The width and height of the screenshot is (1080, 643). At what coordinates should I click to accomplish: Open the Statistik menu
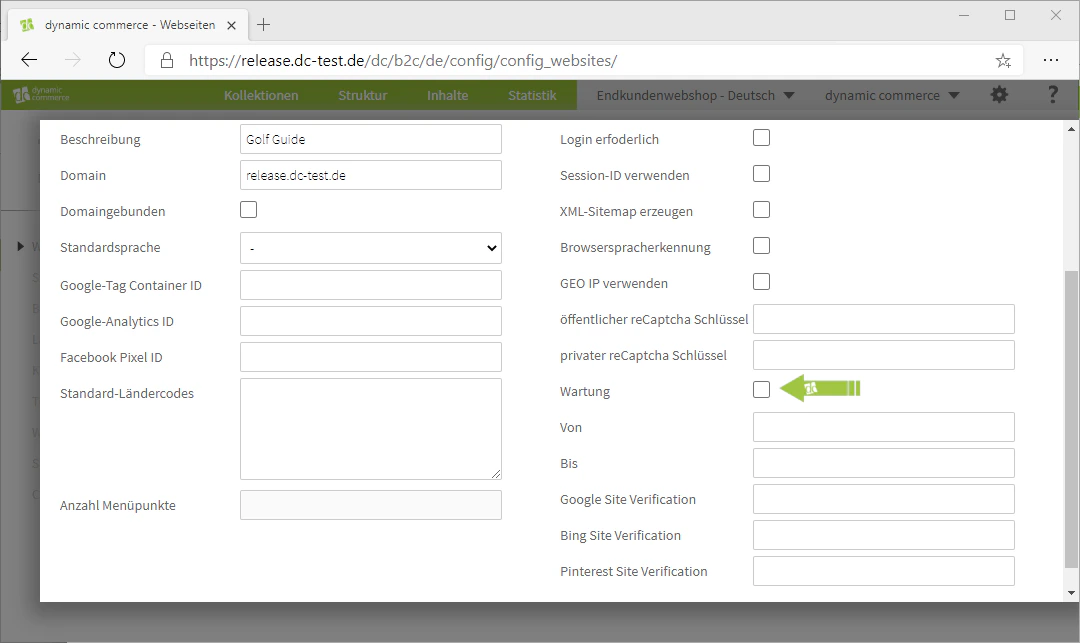(532, 95)
